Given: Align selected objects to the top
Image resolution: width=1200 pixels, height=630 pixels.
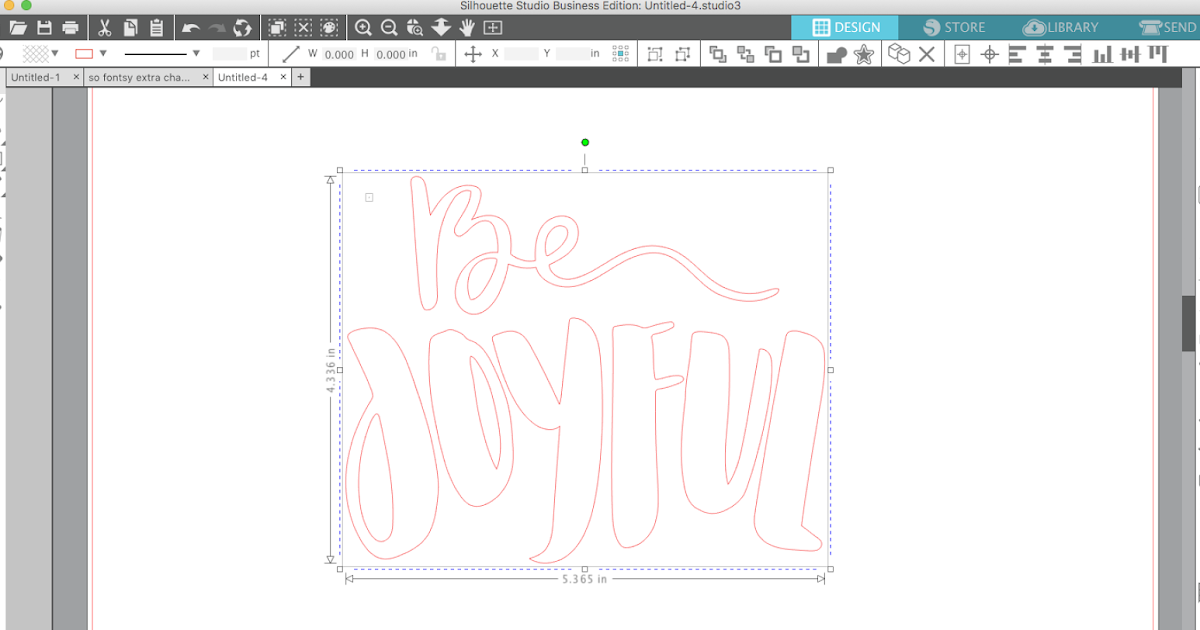Looking at the screenshot, I should [1157, 54].
